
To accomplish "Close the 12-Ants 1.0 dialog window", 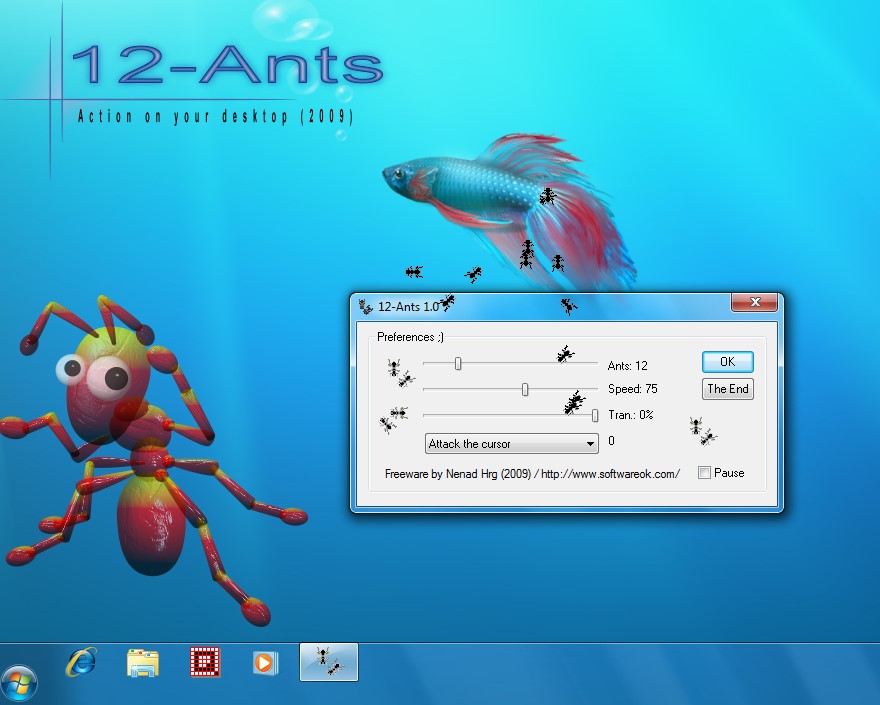I will (754, 302).
